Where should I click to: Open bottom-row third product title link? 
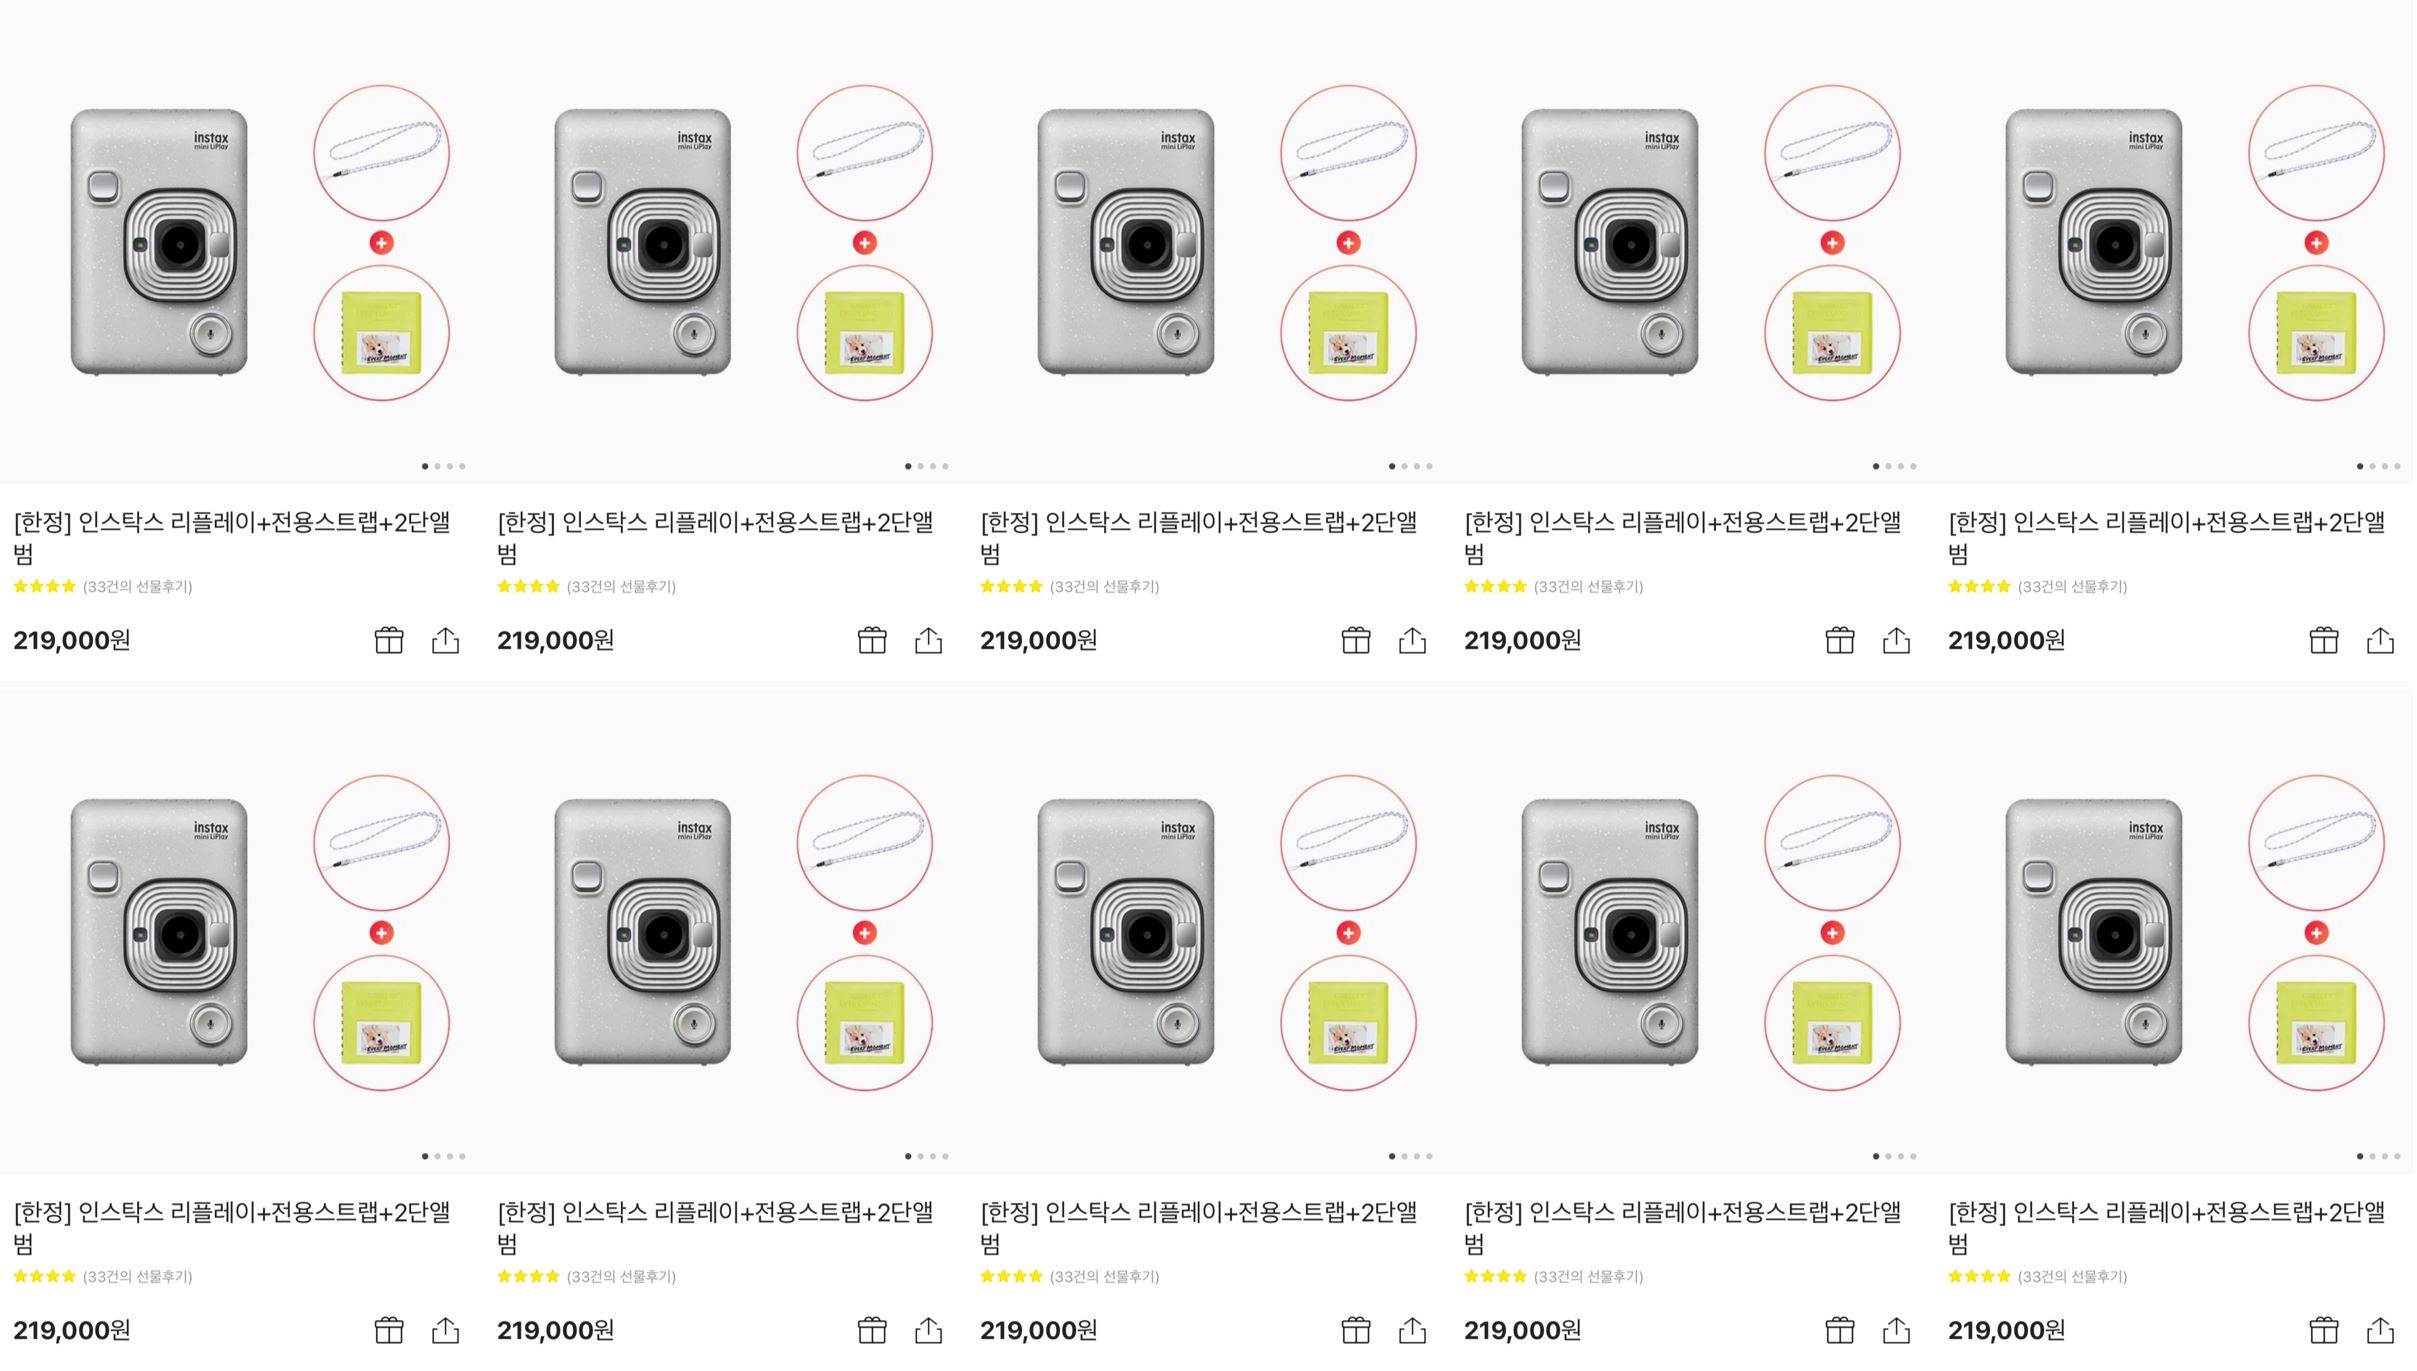coord(1199,1227)
